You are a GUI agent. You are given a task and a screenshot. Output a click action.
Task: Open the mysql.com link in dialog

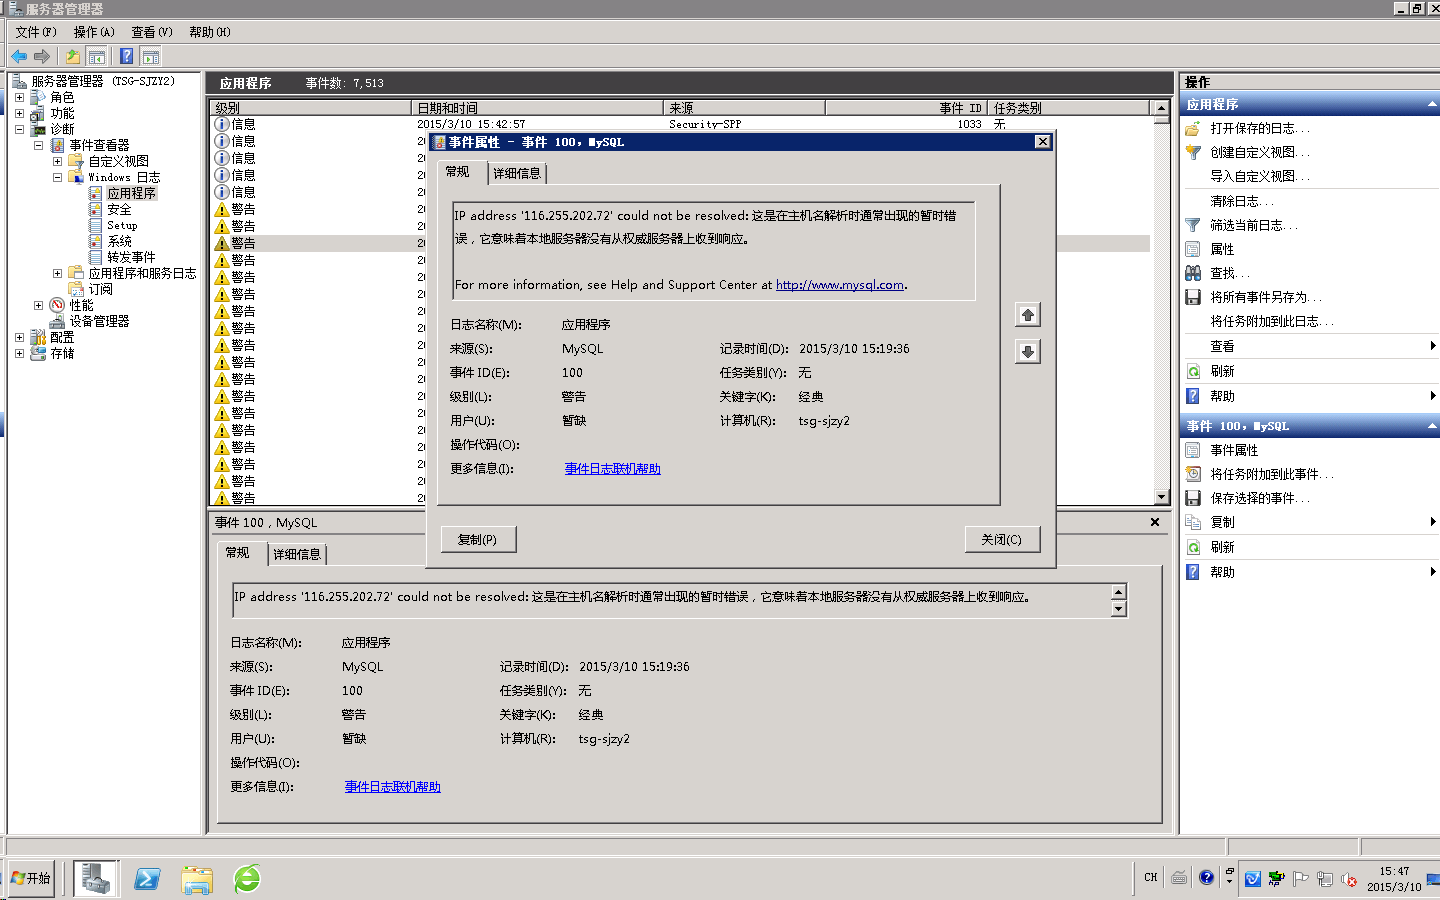tap(840, 285)
